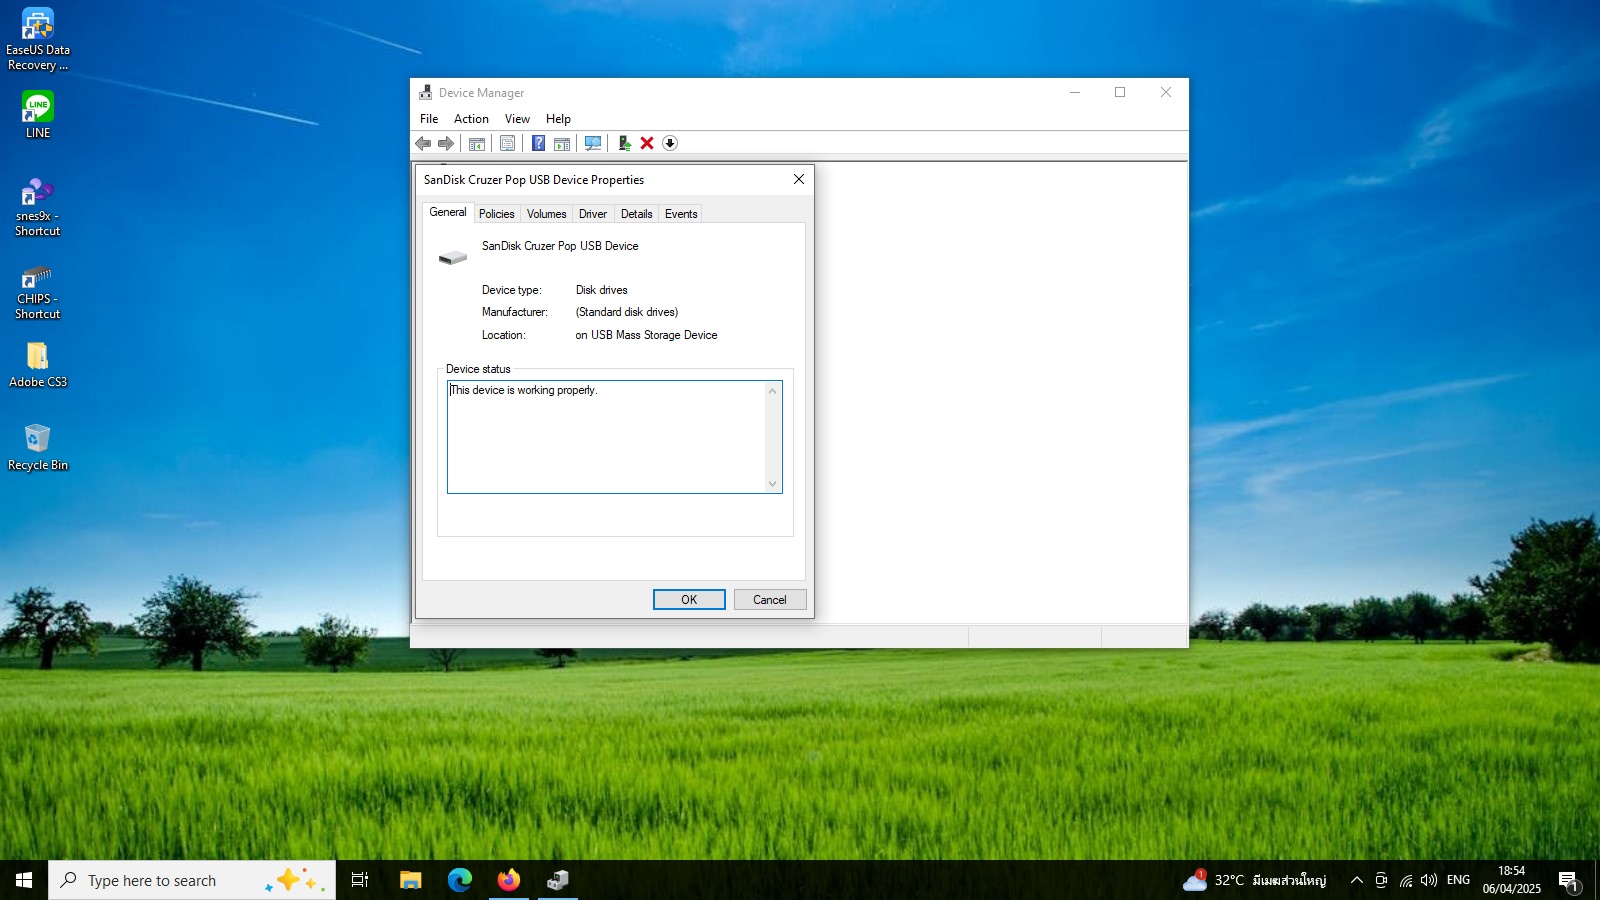
Task: Select the snes9x Shortcut desktop icon
Action: pyautogui.click(x=38, y=206)
